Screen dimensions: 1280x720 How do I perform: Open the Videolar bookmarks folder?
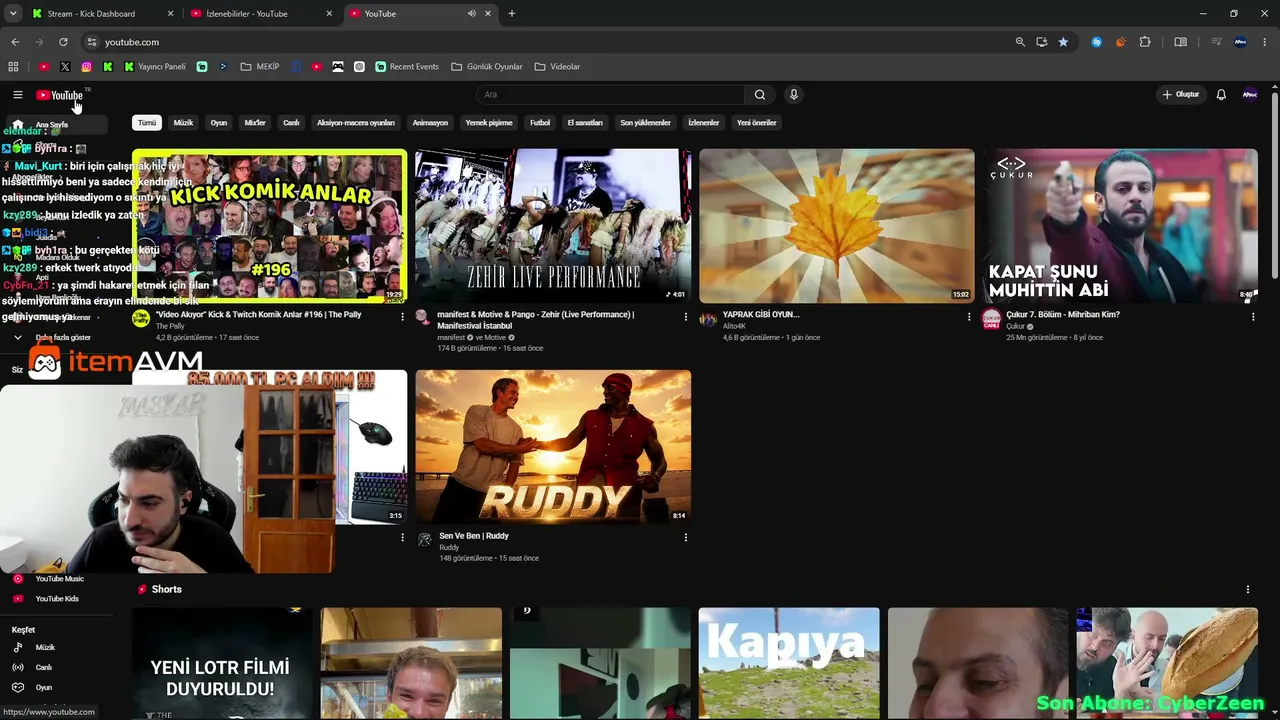(557, 67)
